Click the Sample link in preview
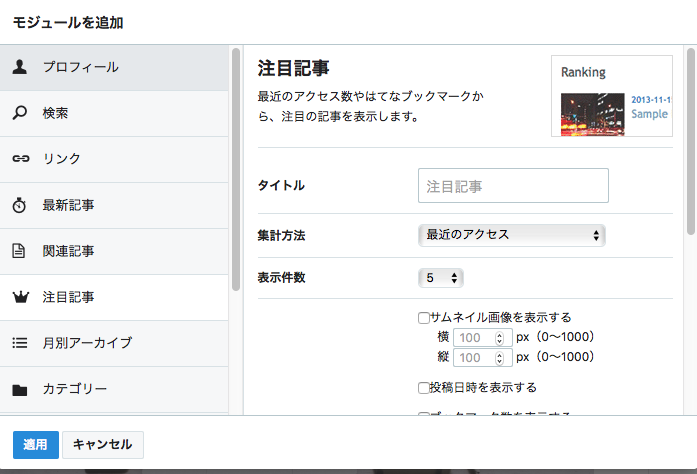The width and height of the screenshot is (697, 474). tap(649, 114)
